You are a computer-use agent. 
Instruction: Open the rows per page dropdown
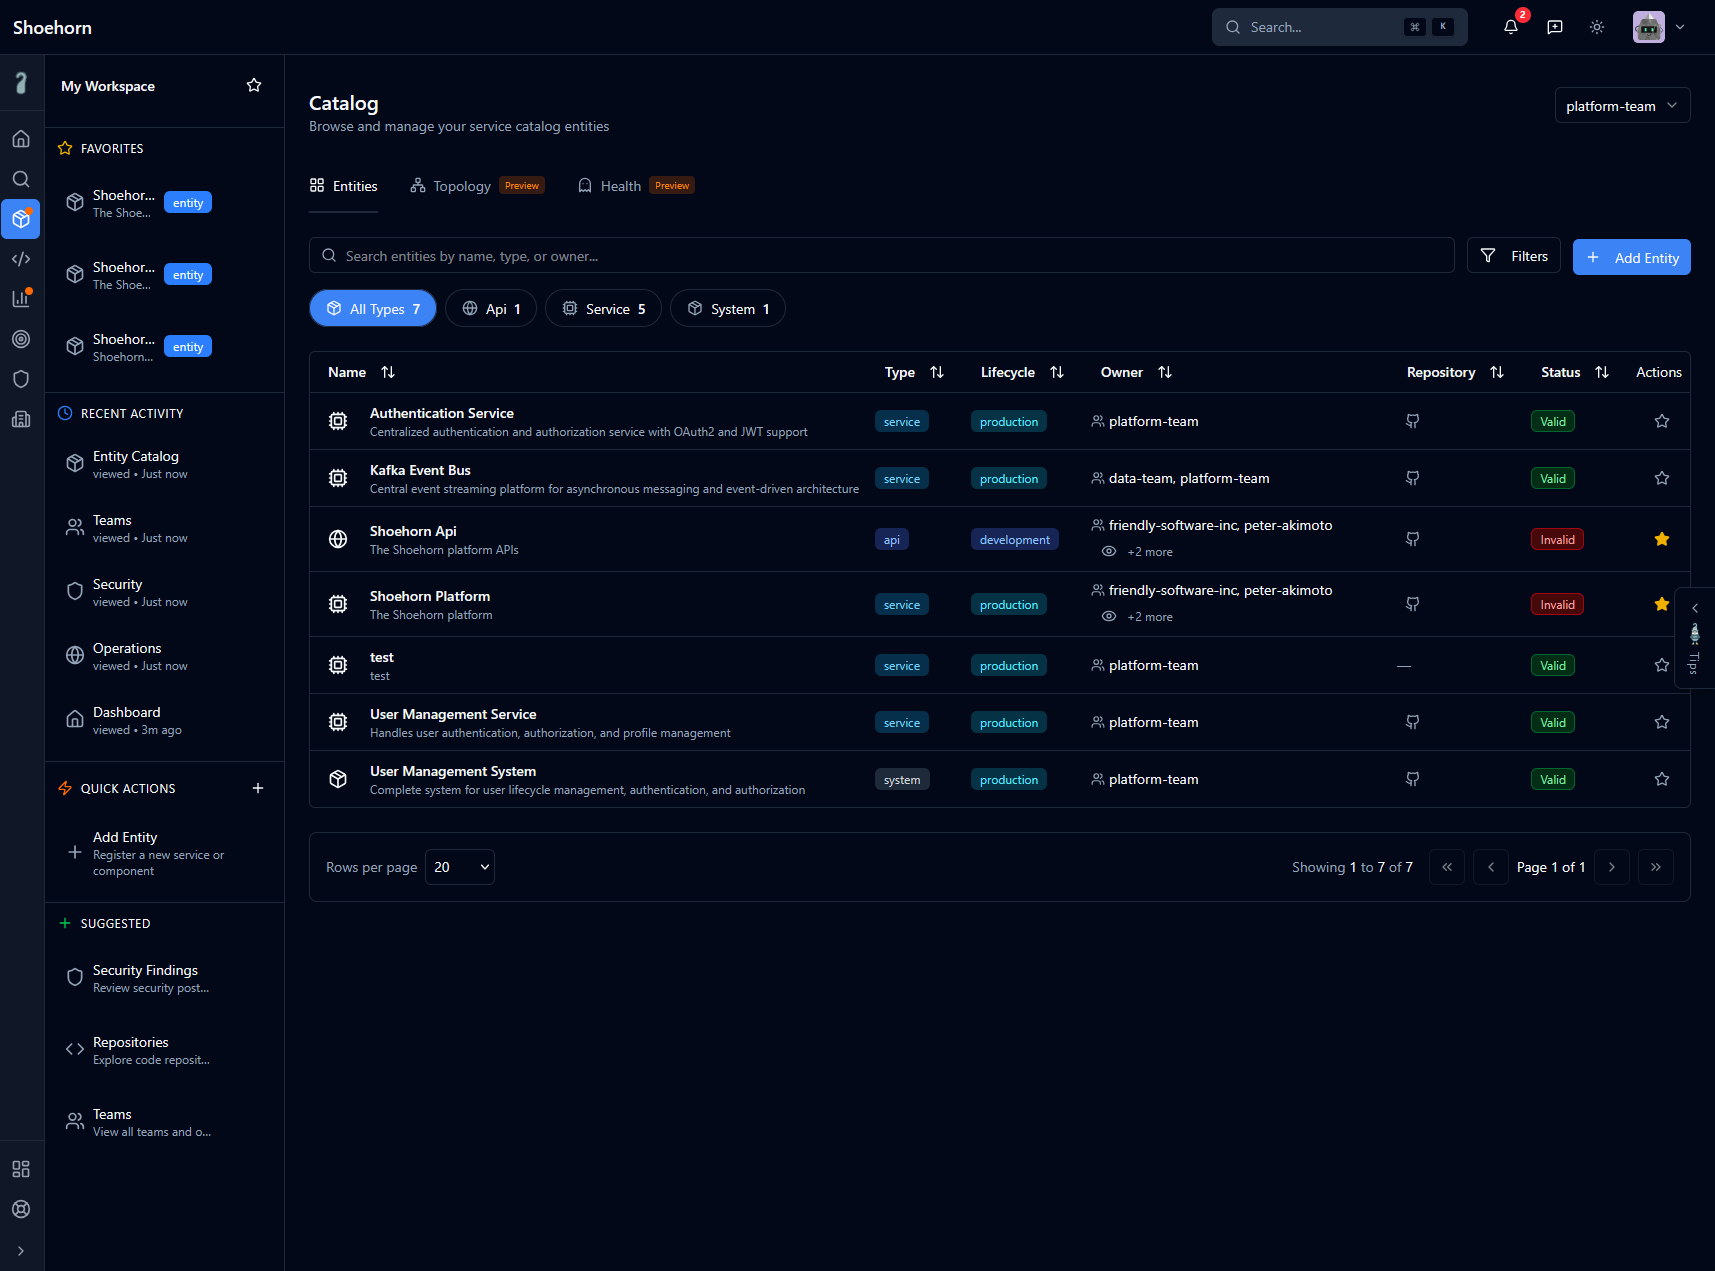pyautogui.click(x=460, y=867)
